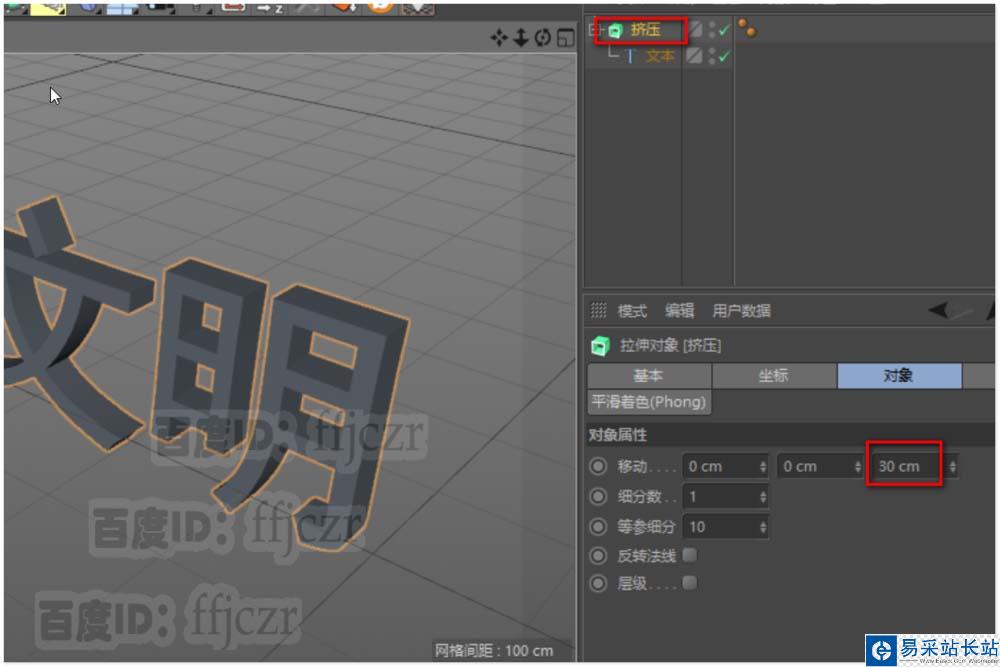Click the layer square on the 挤压 row
This screenshot has width=1000, height=667.
tap(695, 29)
